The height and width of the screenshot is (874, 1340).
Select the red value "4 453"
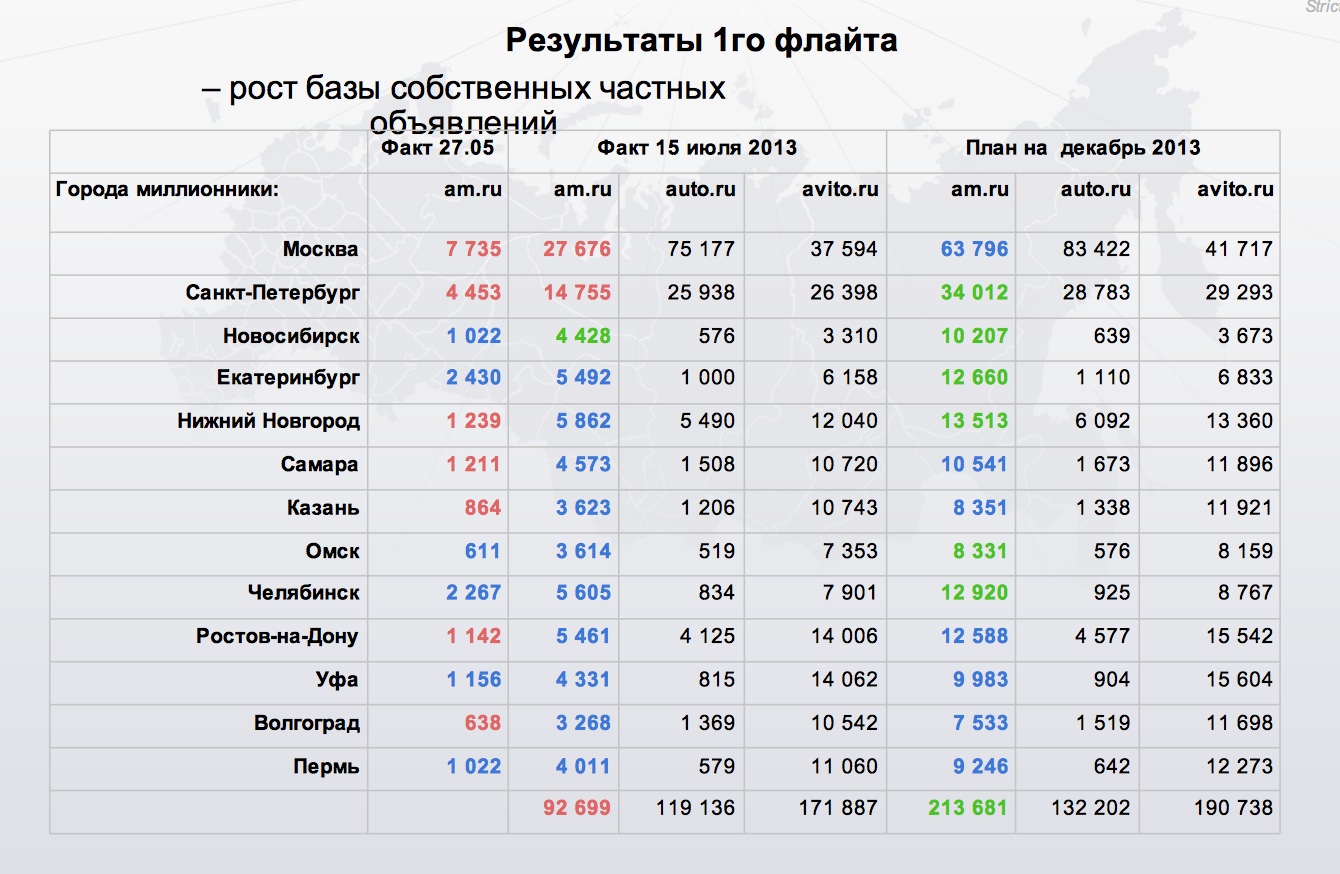pos(474,293)
